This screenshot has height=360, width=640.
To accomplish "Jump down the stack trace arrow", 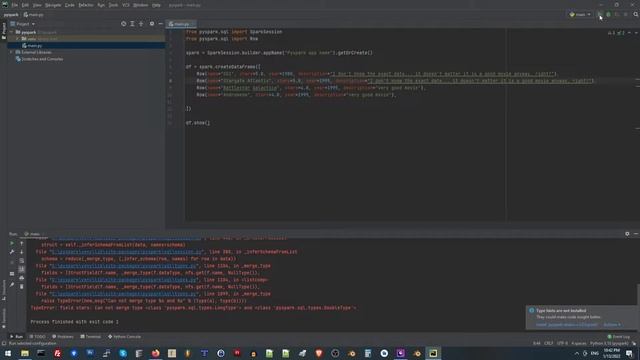I will [22, 252].
